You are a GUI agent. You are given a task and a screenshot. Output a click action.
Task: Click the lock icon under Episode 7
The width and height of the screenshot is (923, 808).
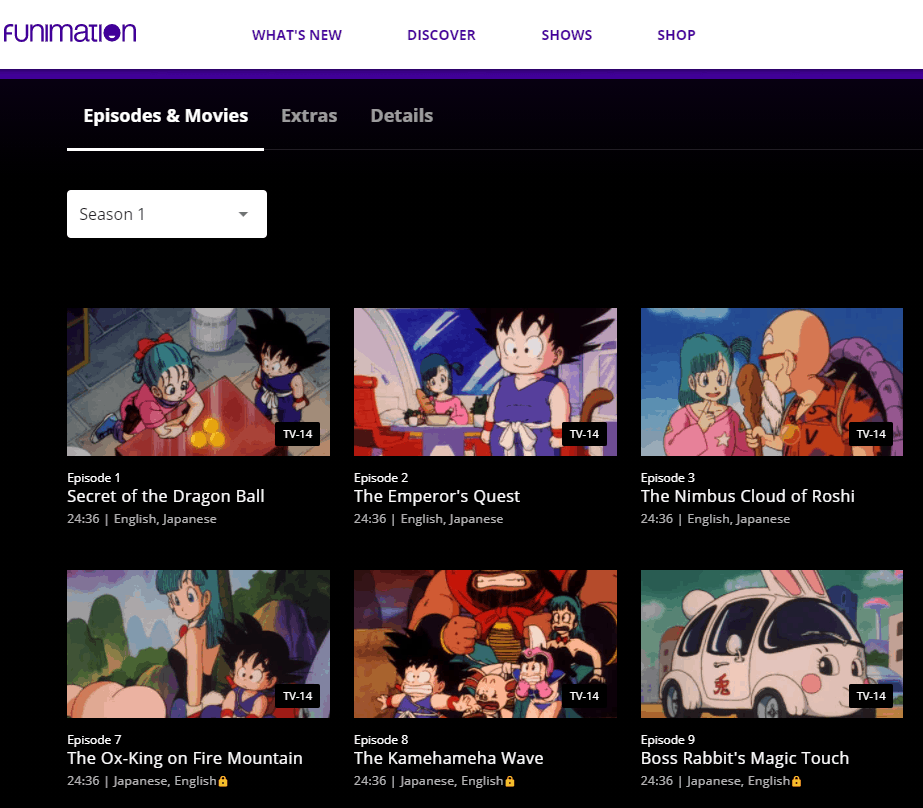pos(223,781)
